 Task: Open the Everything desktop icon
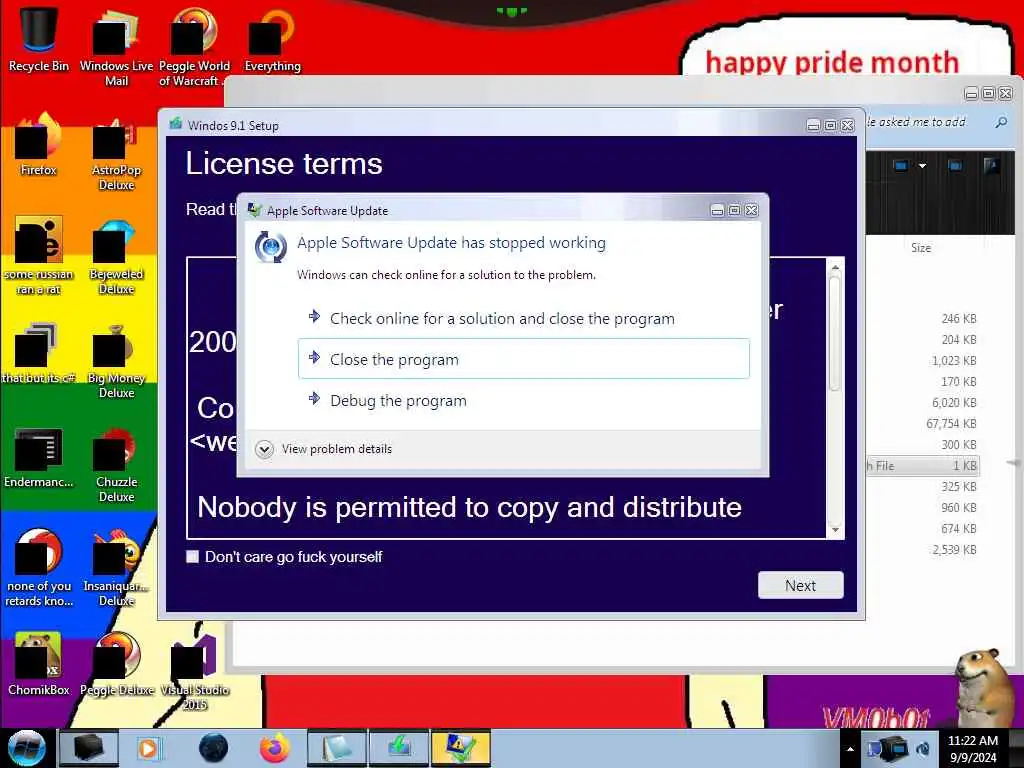point(272,39)
